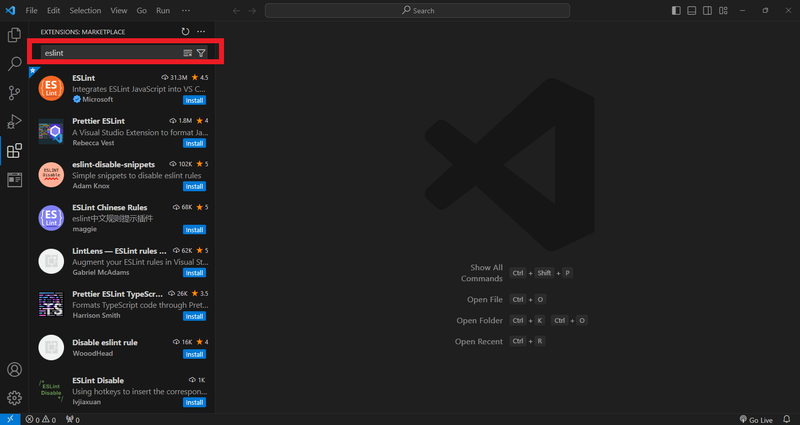800x425 pixels.
Task: Open the Selection menu
Action: 85,11
